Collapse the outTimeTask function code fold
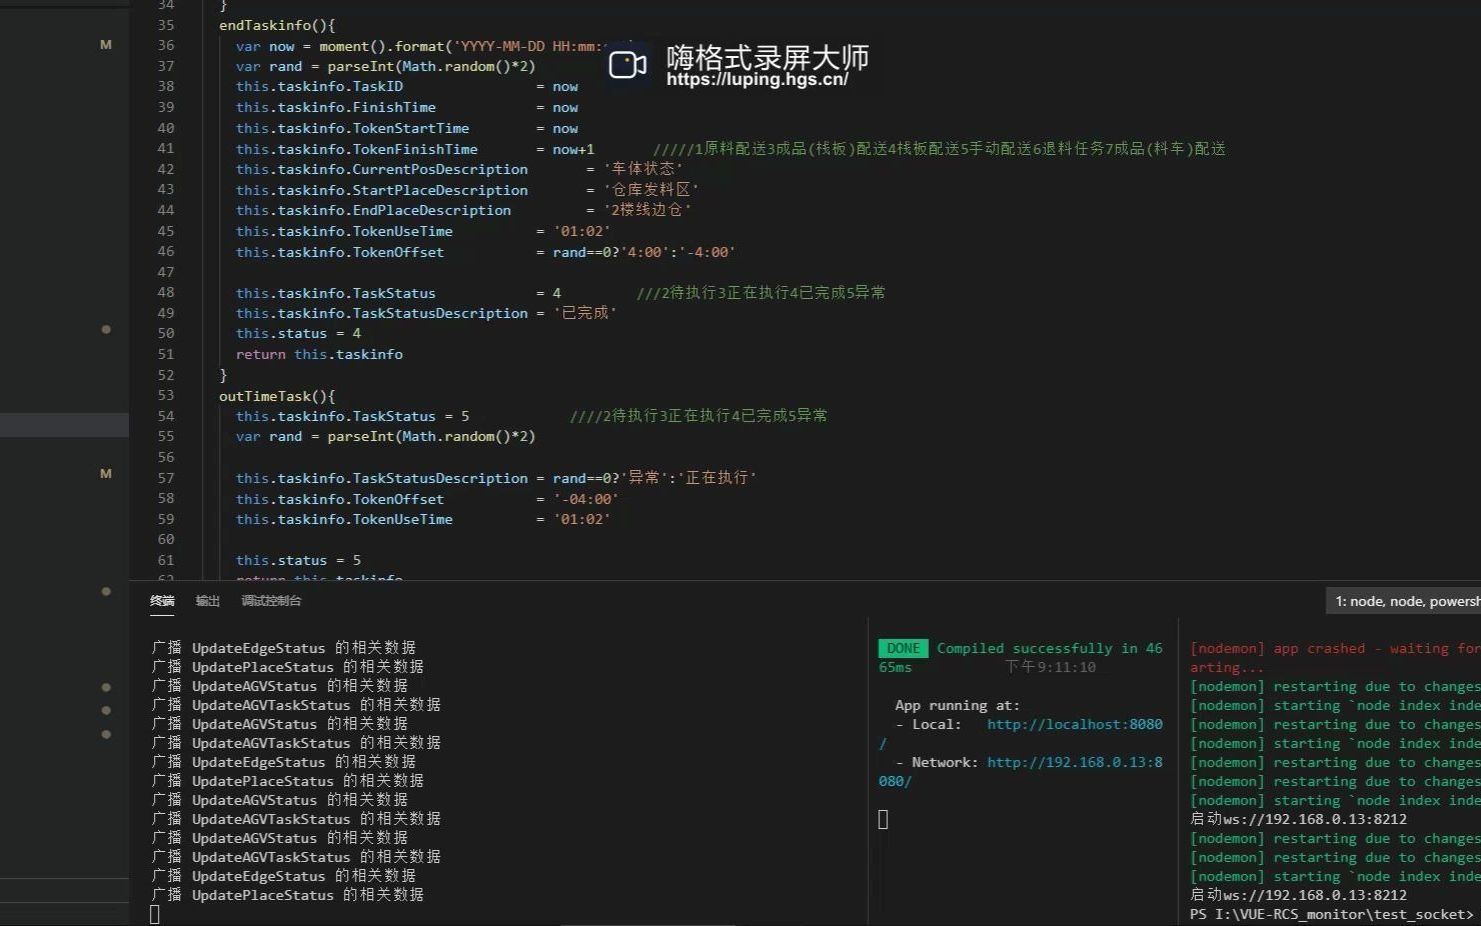The height and width of the screenshot is (926, 1481). pos(205,395)
